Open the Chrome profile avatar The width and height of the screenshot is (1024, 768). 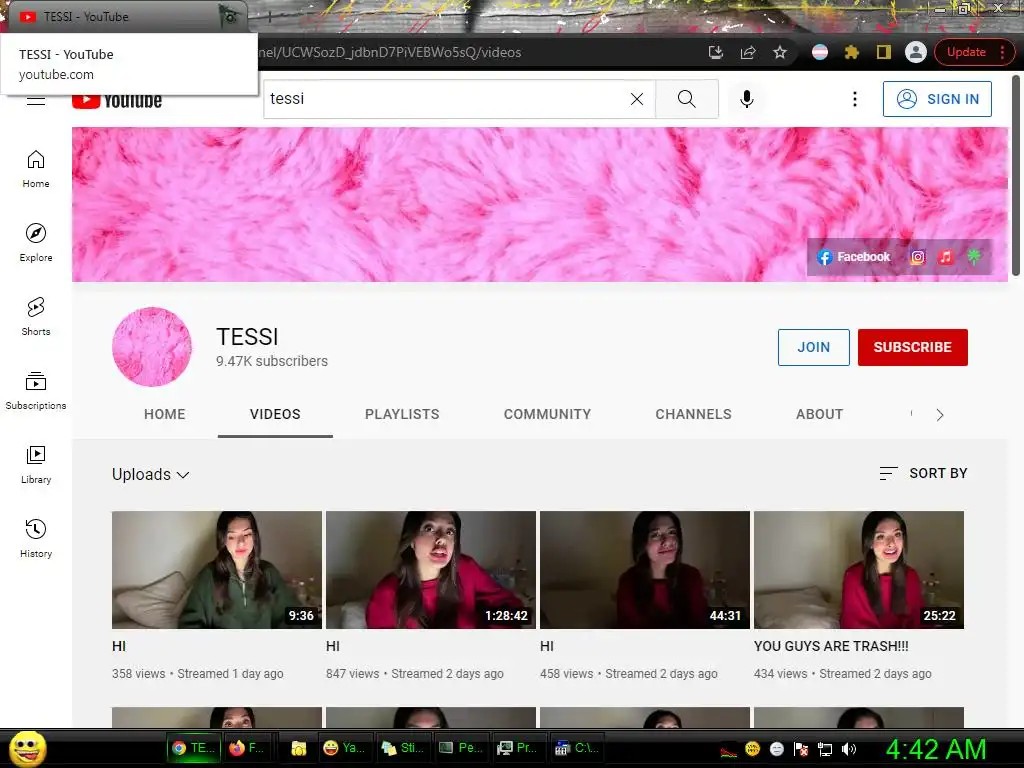coord(916,52)
